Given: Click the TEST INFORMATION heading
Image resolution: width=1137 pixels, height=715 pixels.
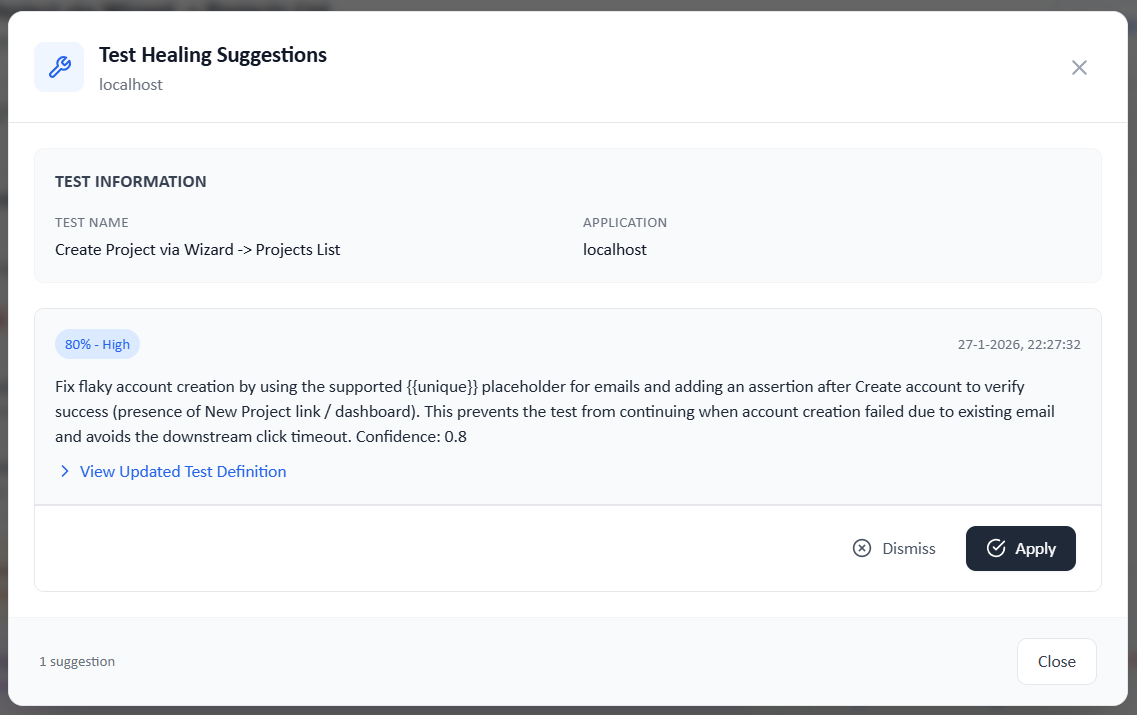Looking at the screenshot, I should click(131, 182).
